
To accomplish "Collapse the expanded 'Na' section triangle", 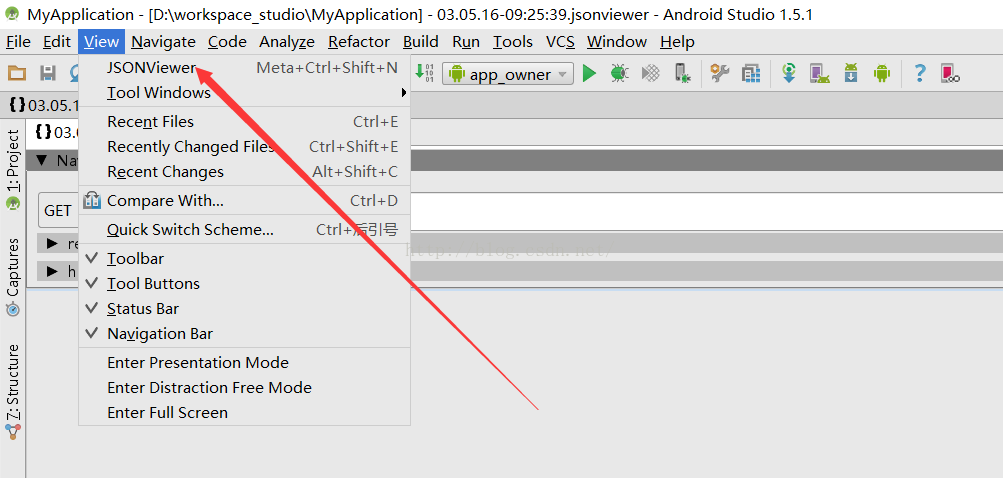I will [42, 160].
